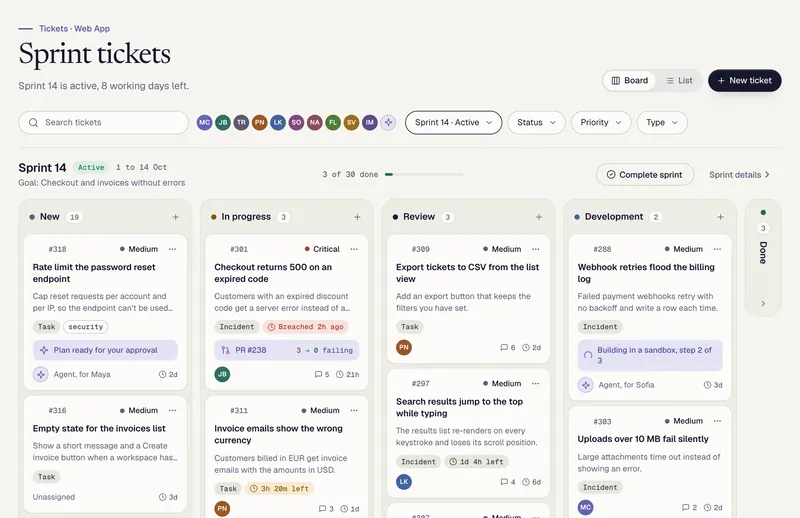Filter by PN avatar in the toolbar
Image resolution: width=800 pixels, height=518 pixels.
pos(260,122)
